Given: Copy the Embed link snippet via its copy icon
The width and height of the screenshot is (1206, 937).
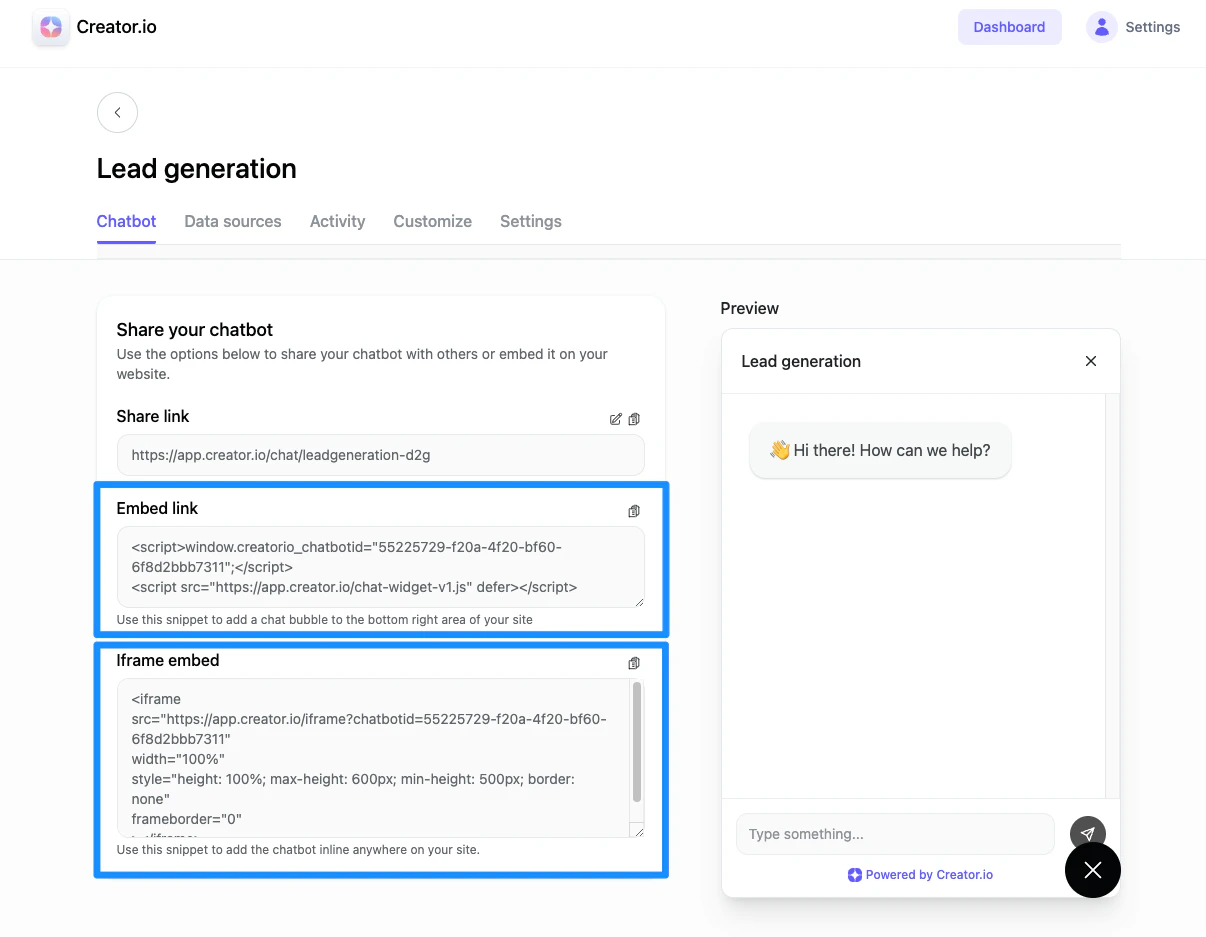Looking at the screenshot, I should (x=634, y=511).
